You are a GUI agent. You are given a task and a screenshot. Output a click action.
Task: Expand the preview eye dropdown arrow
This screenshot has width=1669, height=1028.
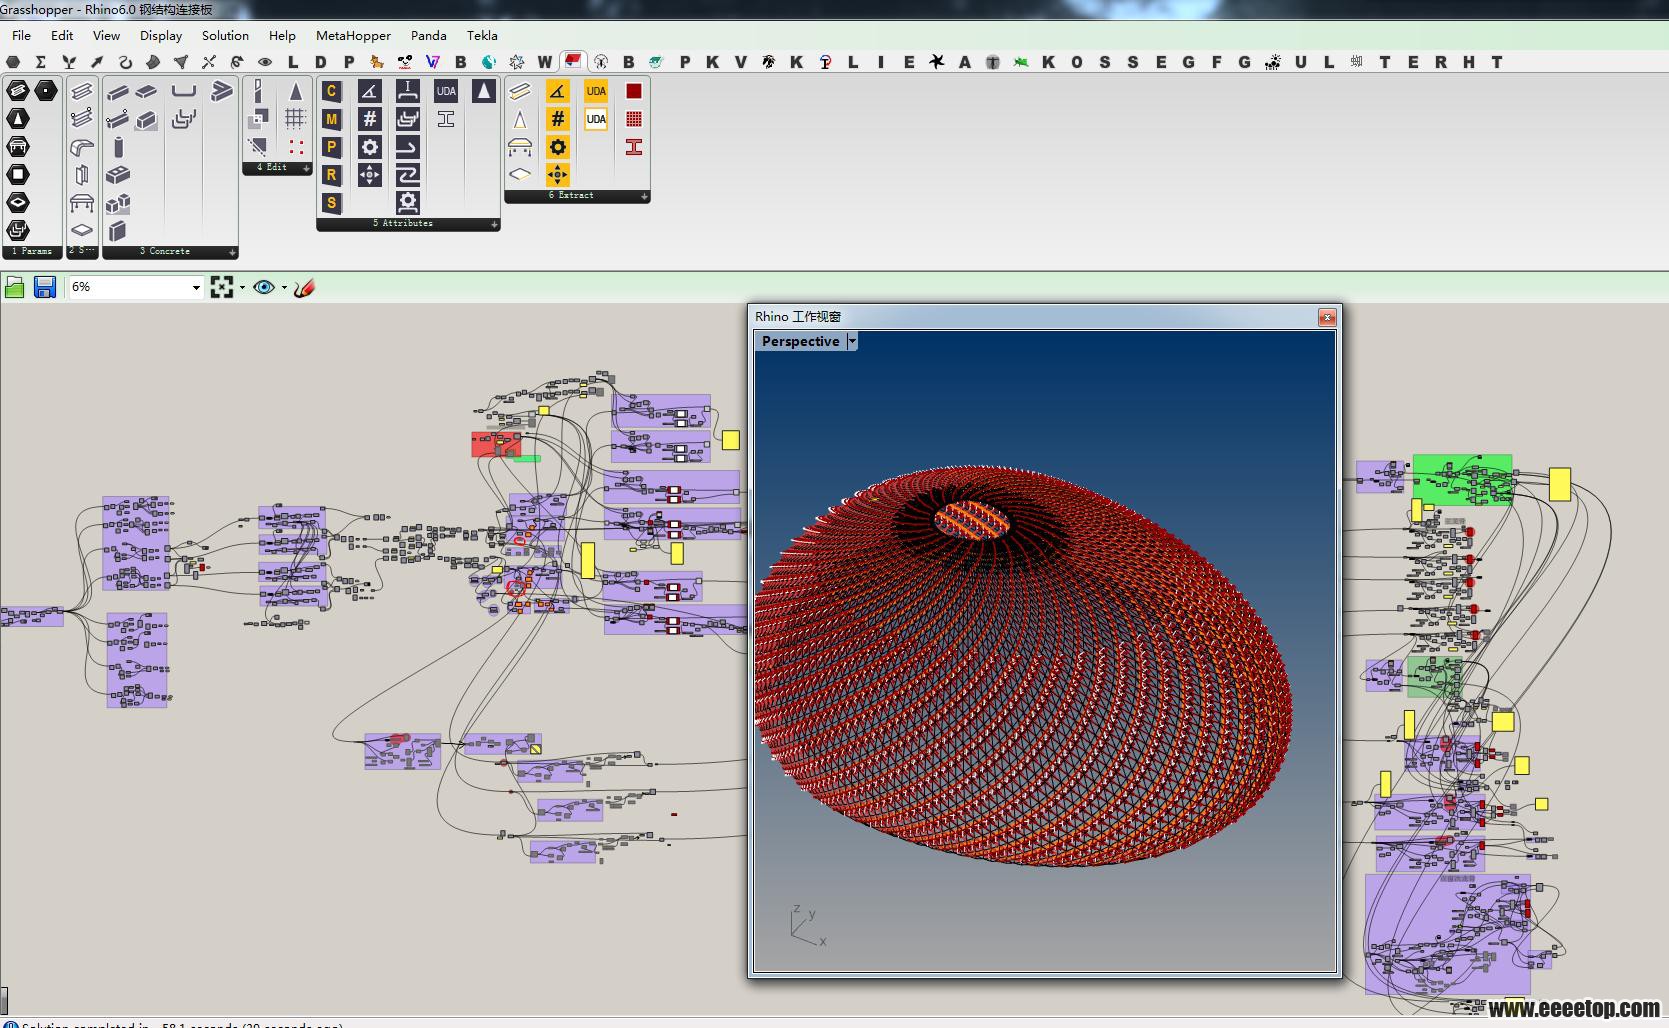coord(284,288)
